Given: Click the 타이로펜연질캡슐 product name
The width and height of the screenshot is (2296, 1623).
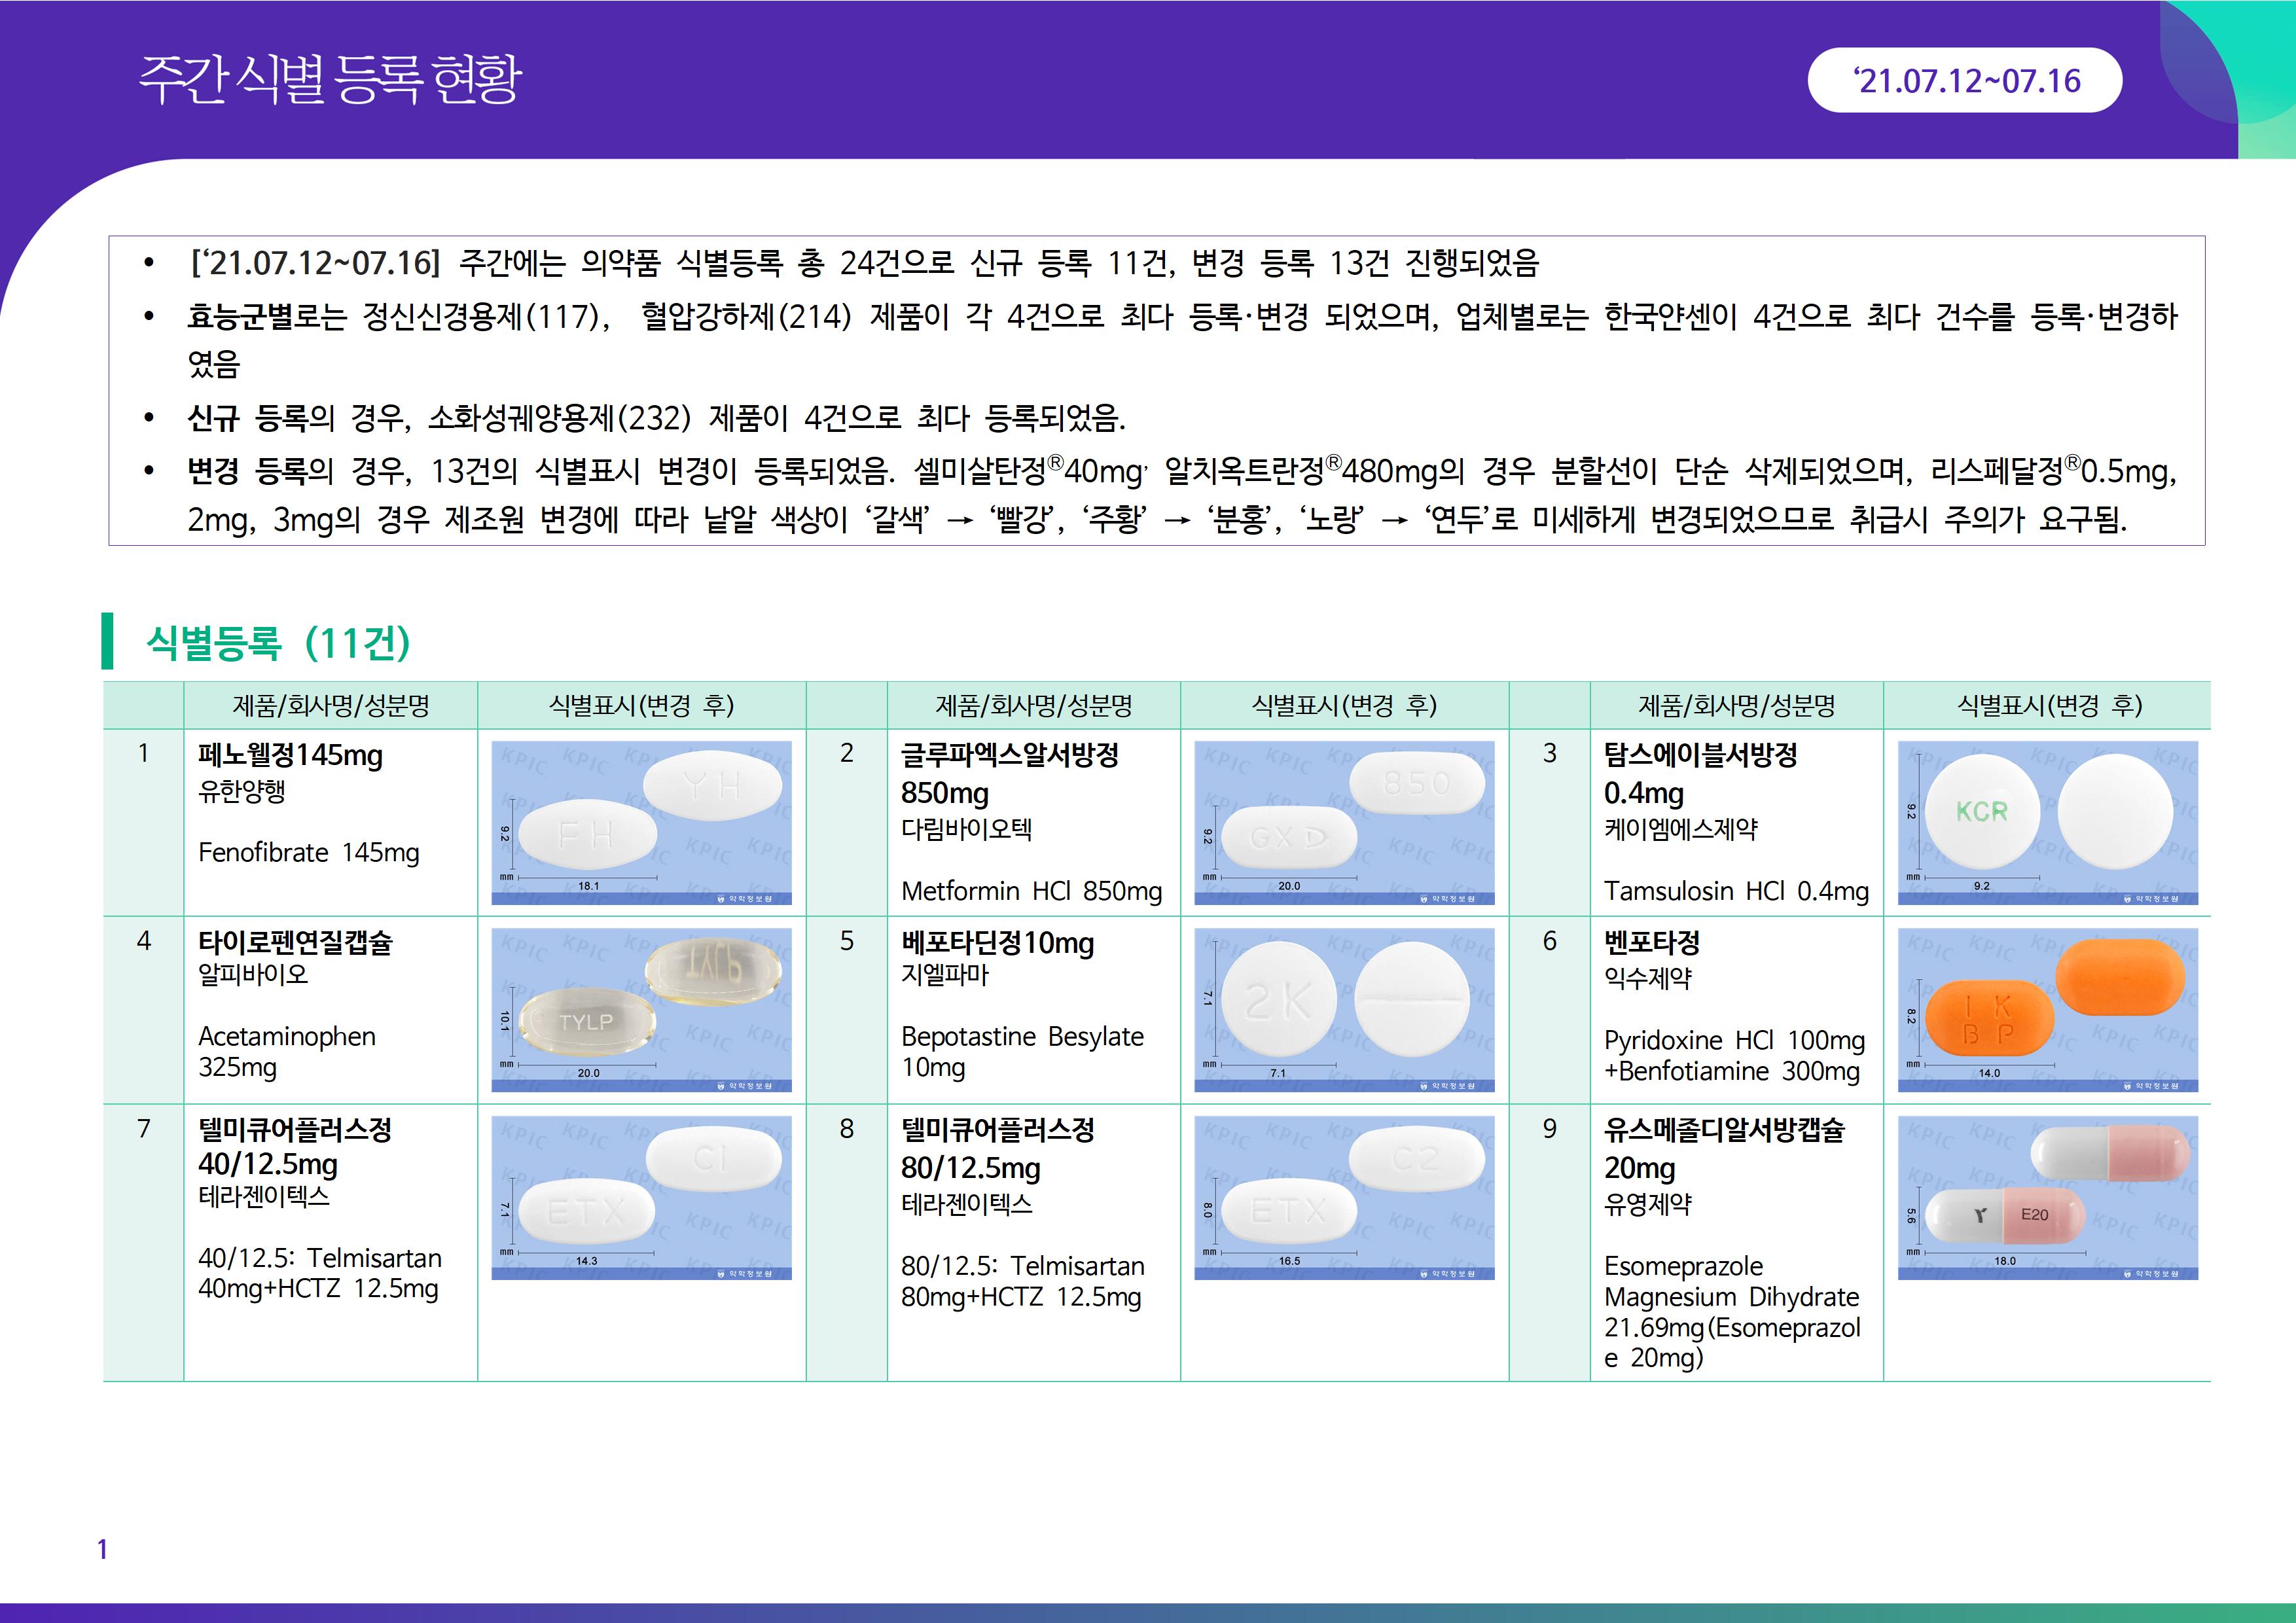Looking at the screenshot, I should click(x=295, y=942).
